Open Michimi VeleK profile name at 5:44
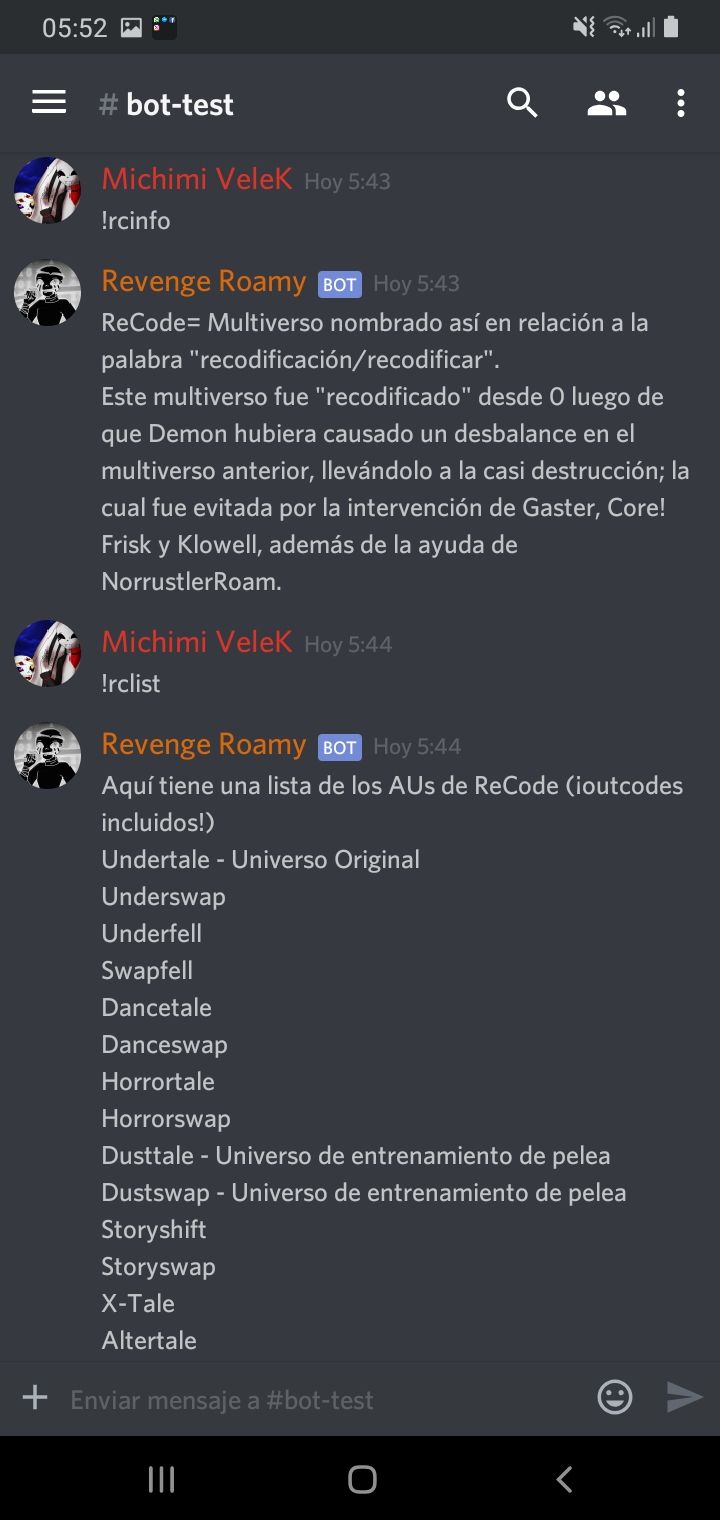Screen dimensions: 720x1520 pyautogui.click(x=197, y=642)
